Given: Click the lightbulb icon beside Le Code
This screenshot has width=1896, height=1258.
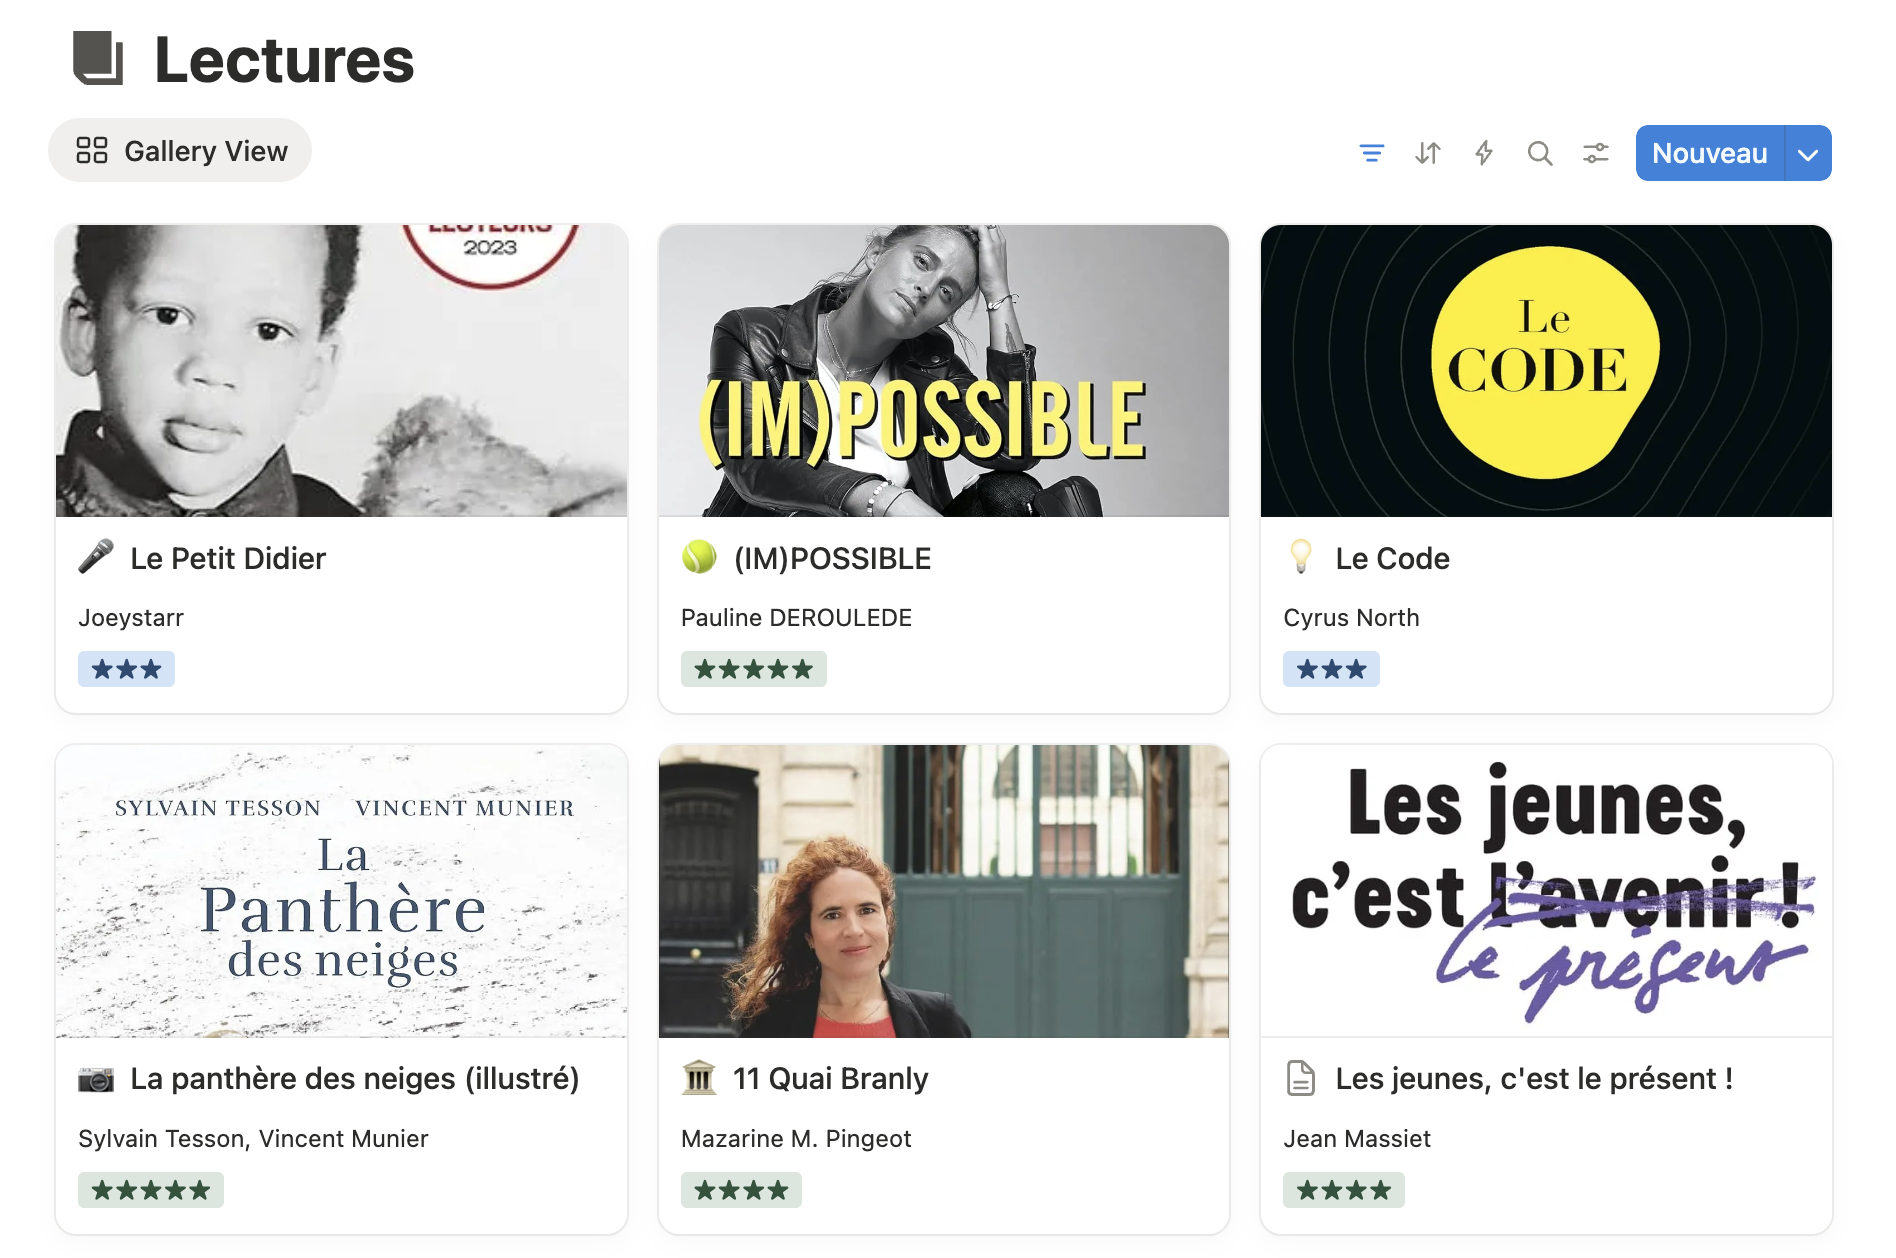Looking at the screenshot, I should click(x=1300, y=557).
